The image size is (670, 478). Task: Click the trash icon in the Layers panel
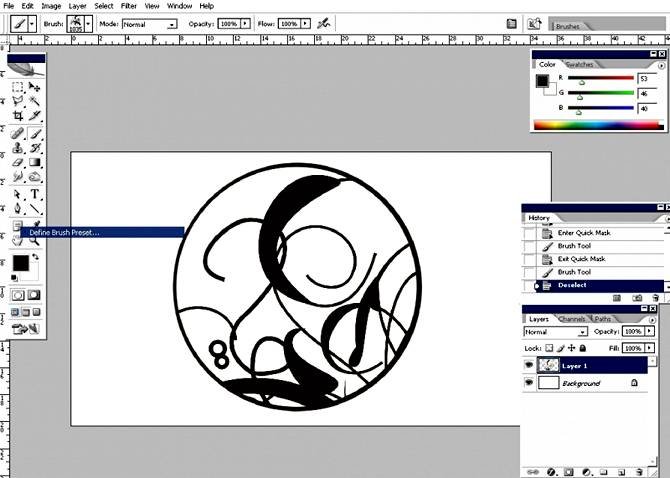pyautogui.click(x=653, y=470)
